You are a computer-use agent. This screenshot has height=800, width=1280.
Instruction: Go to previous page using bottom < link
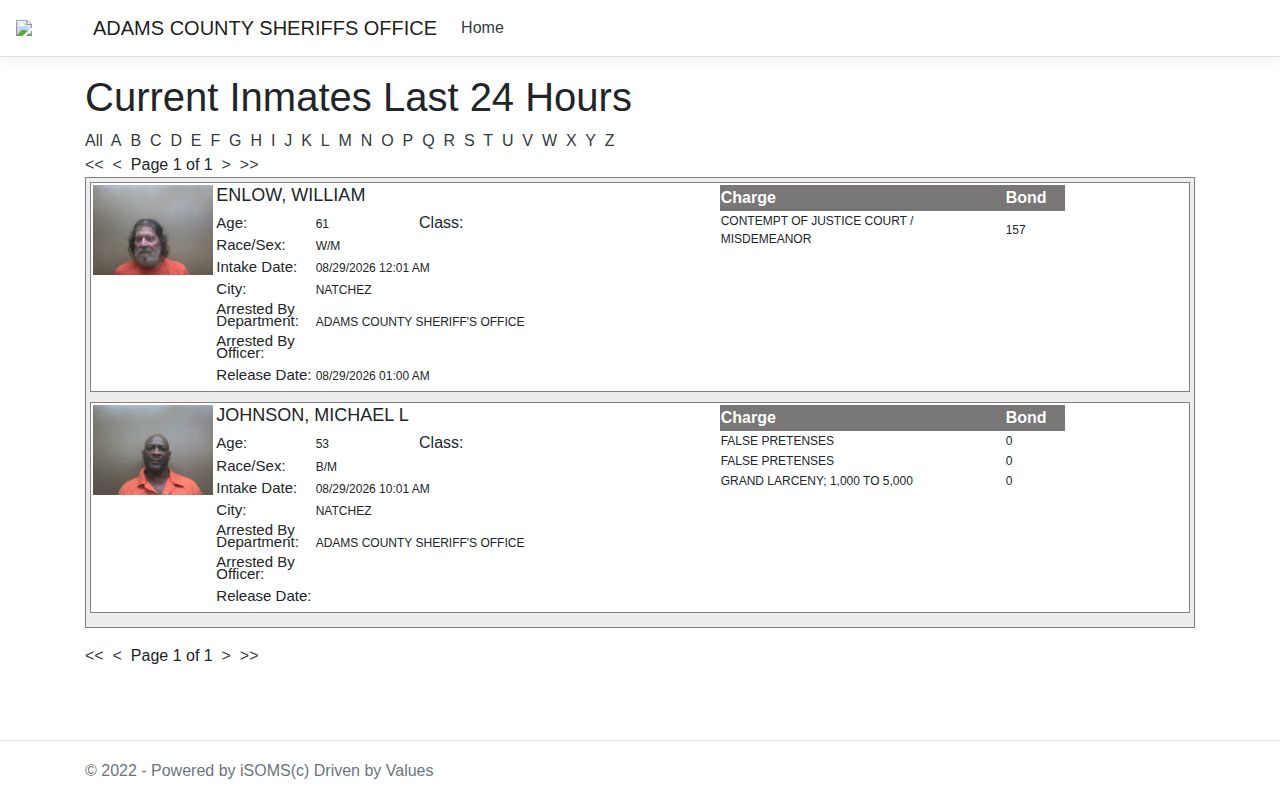tap(117, 656)
